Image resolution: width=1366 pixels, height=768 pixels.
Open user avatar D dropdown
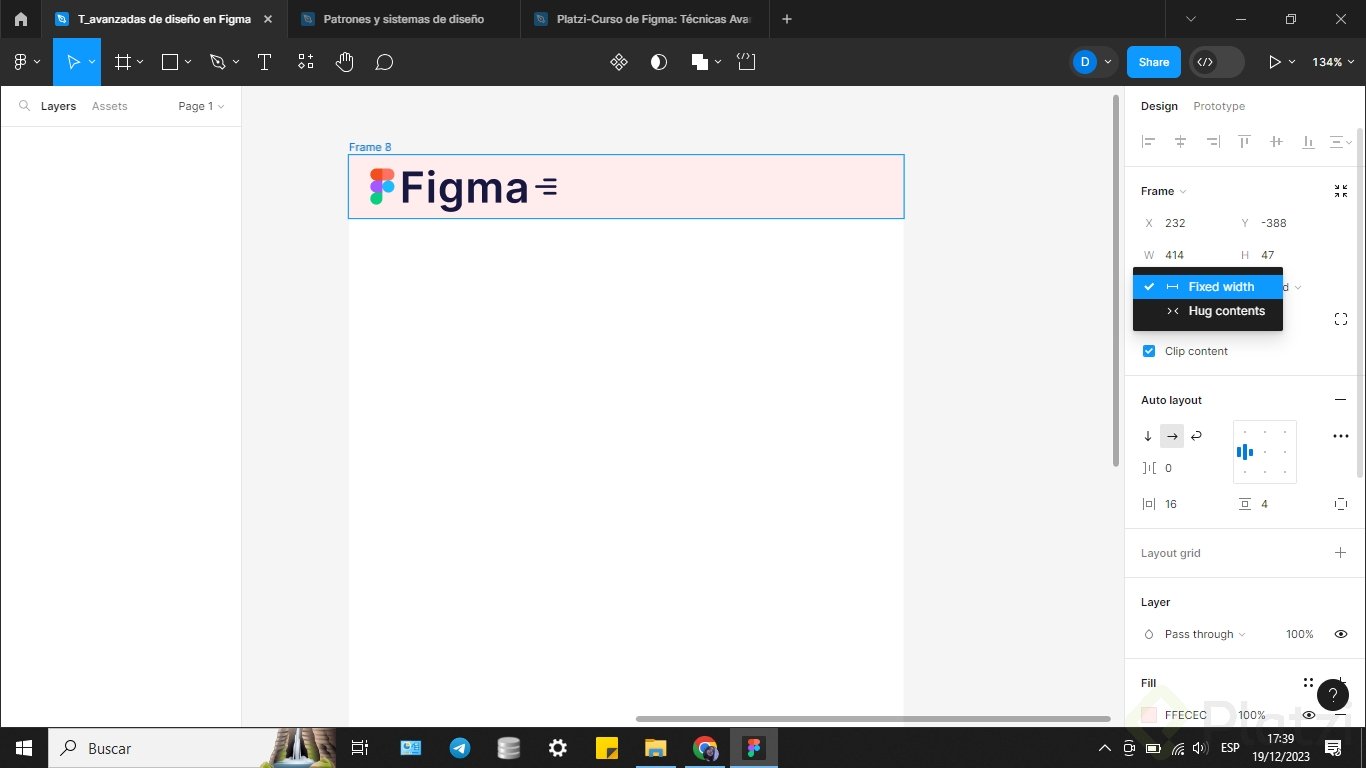click(1092, 62)
